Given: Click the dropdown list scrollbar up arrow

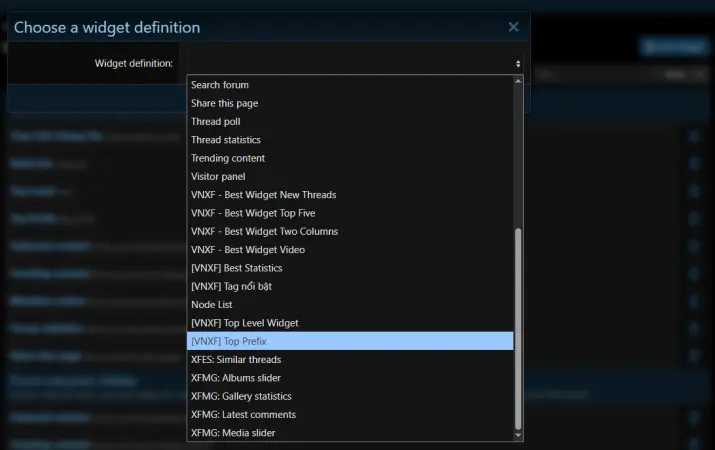Looking at the screenshot, I should [518, 82].
